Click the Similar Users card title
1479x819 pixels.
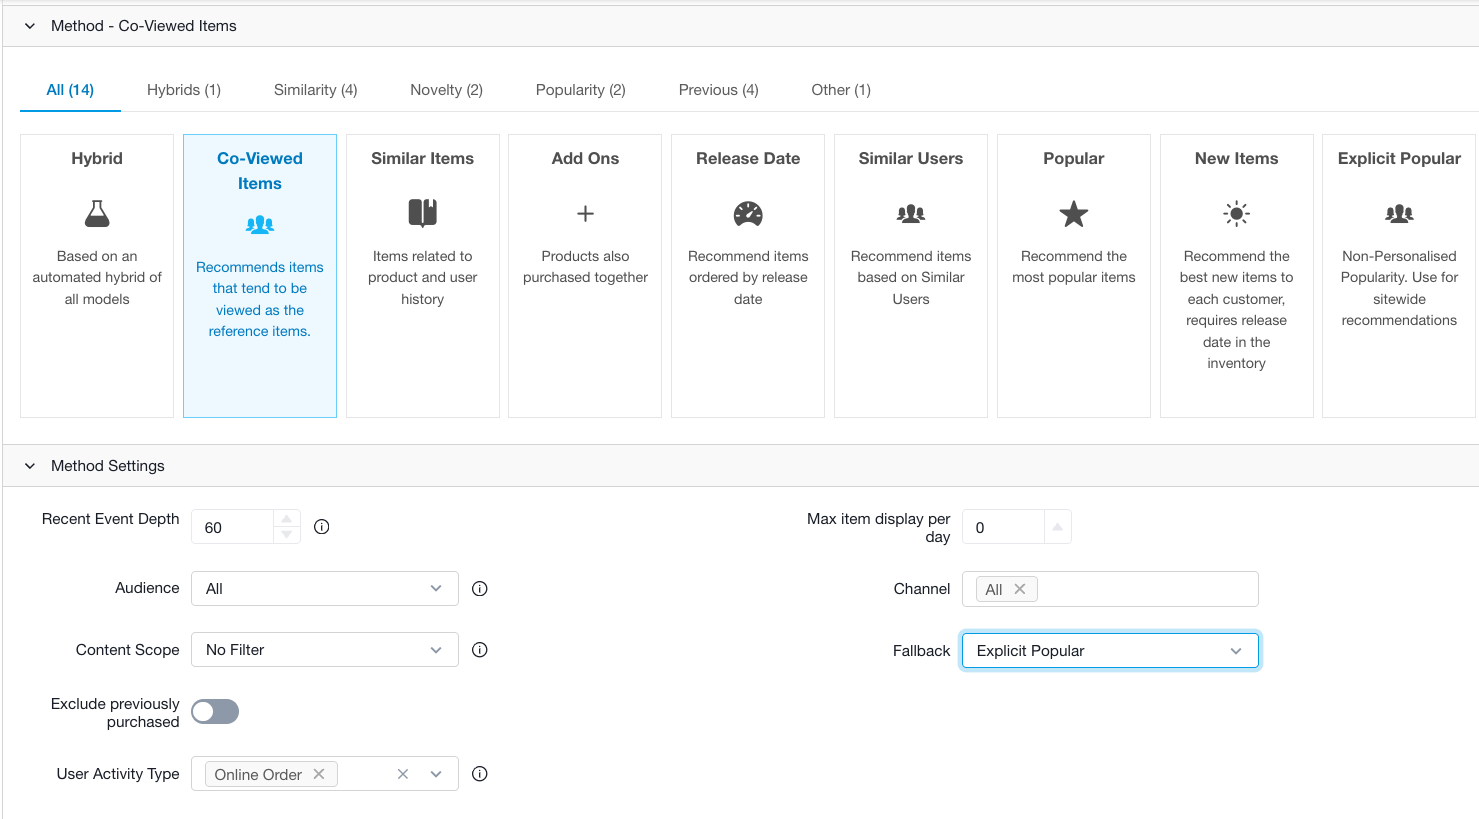pyautogui.click(x=911, y=158)
